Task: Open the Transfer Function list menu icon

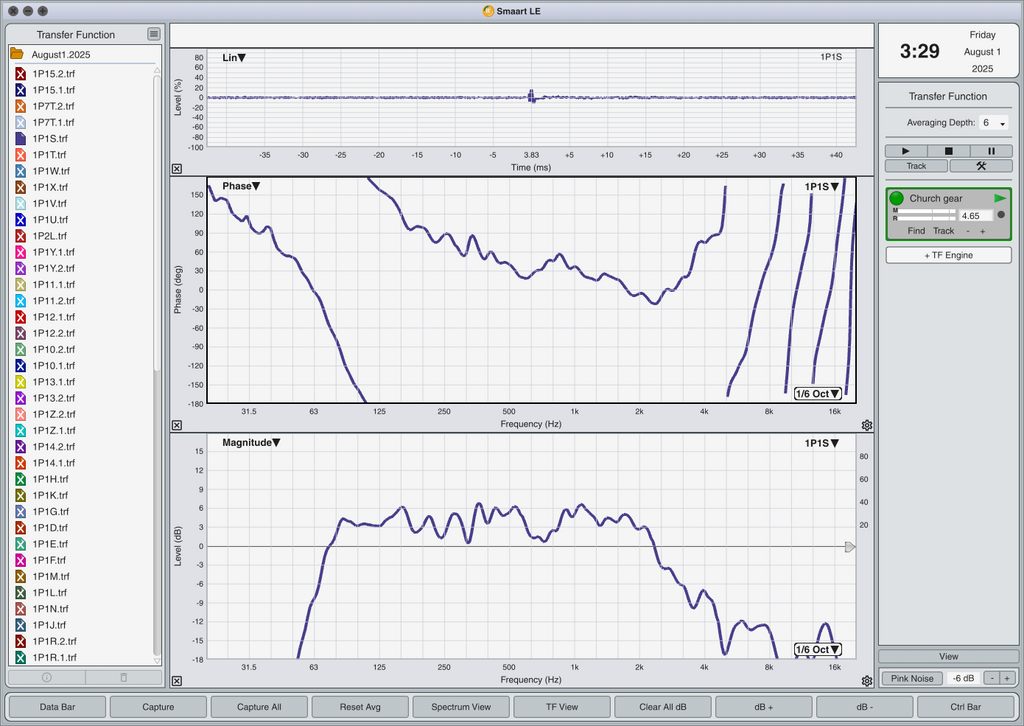Action: pos(153,34)
